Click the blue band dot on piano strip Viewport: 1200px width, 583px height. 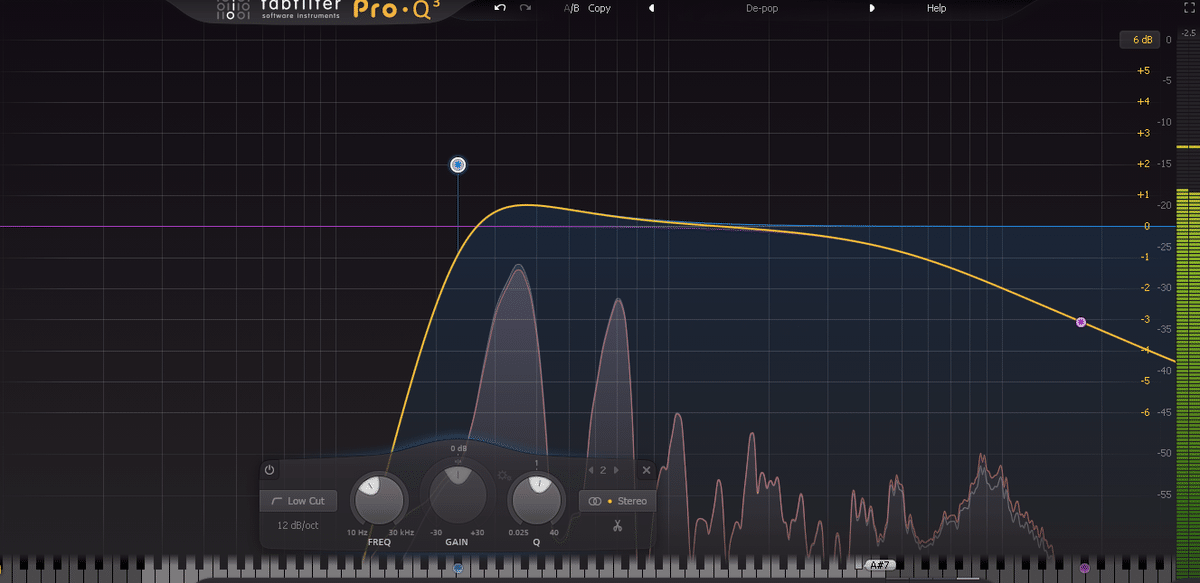pos(458,567)
